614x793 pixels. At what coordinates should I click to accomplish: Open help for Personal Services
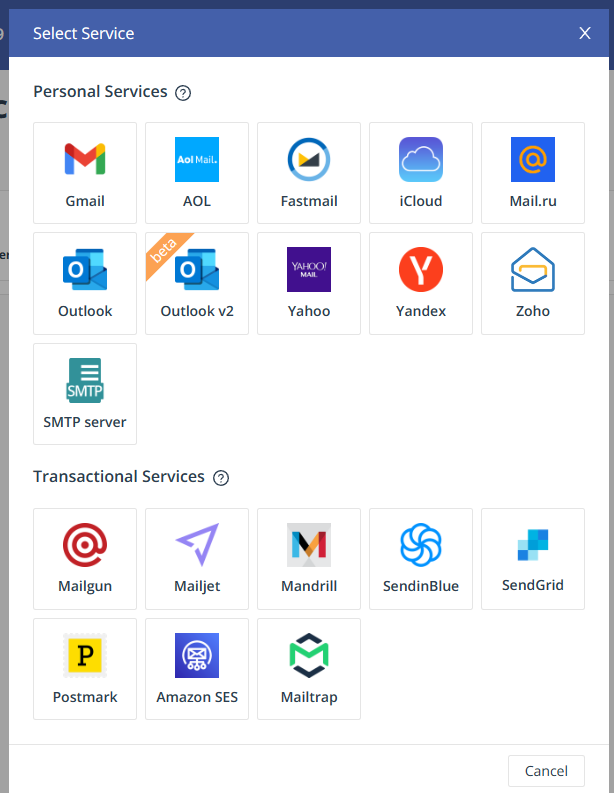(x=183, y=93)
